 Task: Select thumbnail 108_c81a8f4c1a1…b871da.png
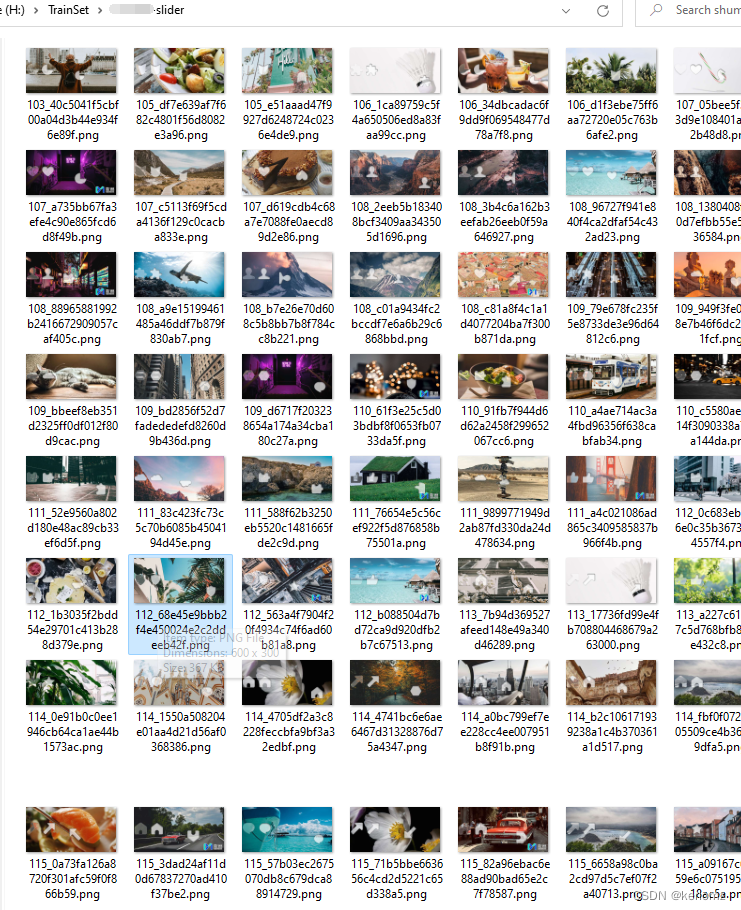pos(503,275)
